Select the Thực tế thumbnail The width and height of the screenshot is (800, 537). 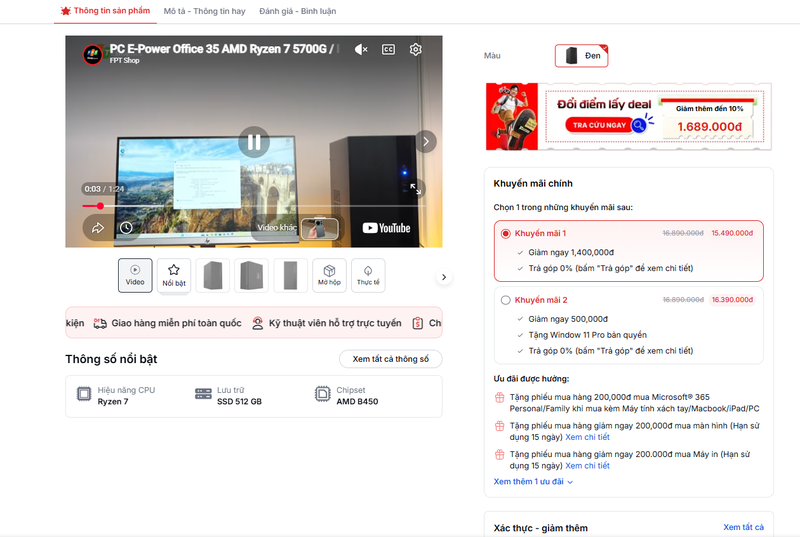[x=368, y=275]
